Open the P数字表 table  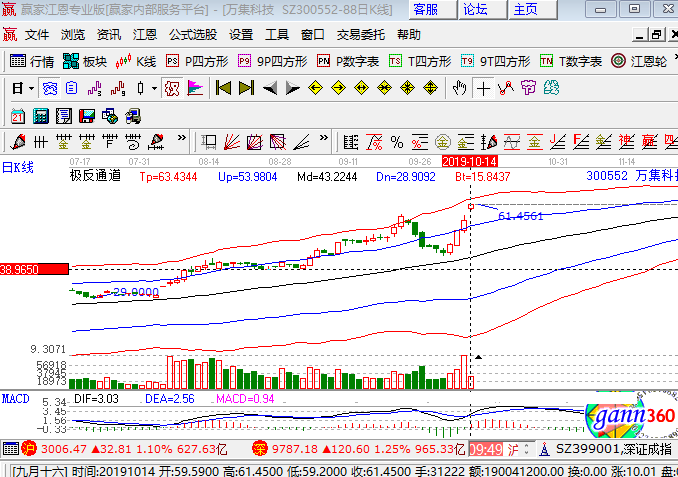[x=348, y=61]
